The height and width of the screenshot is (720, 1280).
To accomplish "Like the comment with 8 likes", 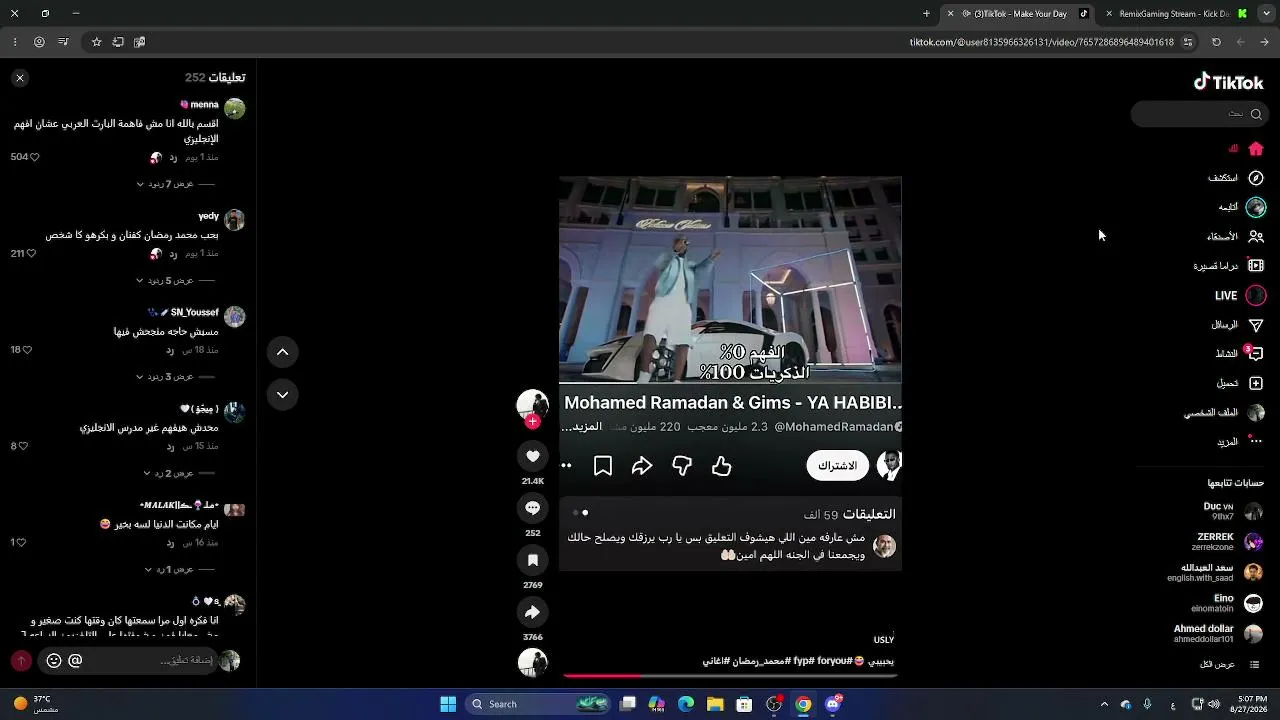I will click(23, 446).
